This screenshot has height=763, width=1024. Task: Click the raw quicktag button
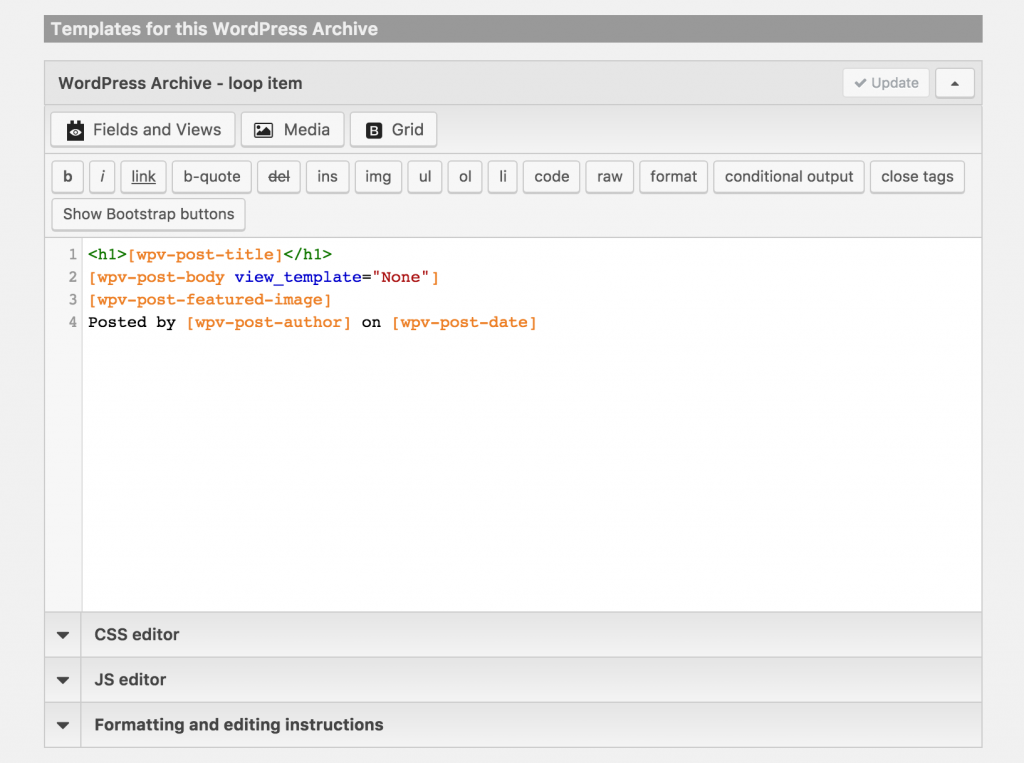tap(609, 176)
